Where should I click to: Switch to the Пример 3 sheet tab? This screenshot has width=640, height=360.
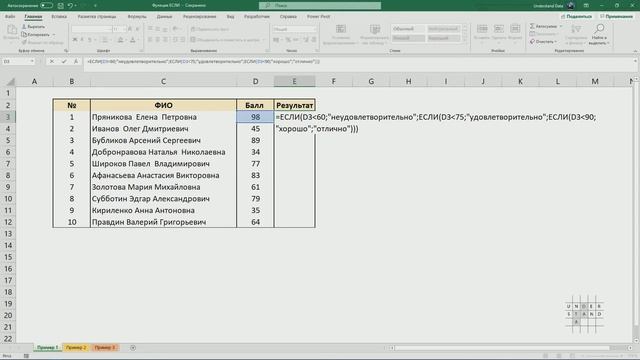point(105,348)
